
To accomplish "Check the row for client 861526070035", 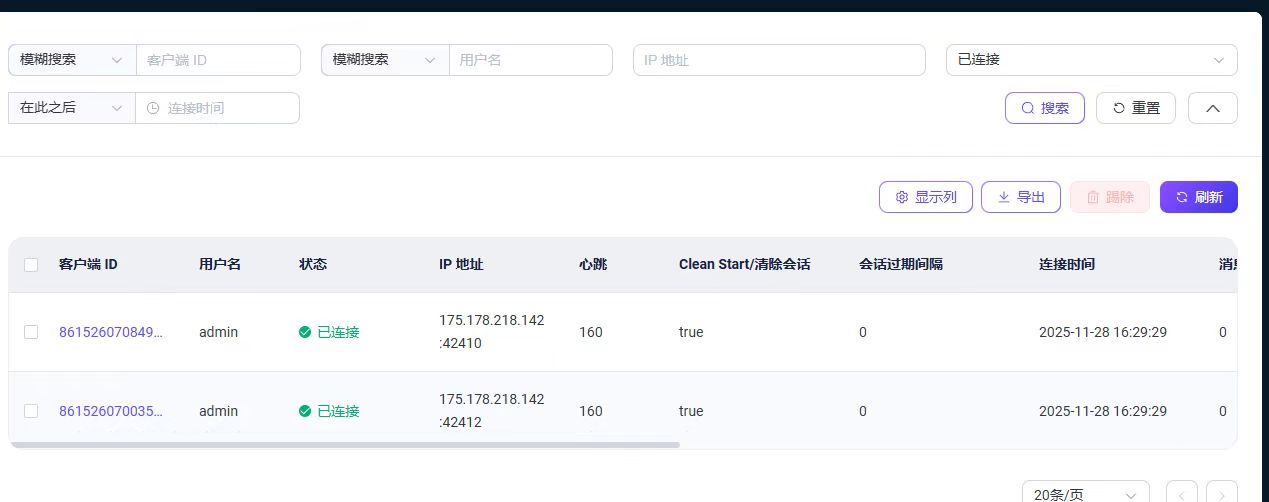I will coord(31,411).
